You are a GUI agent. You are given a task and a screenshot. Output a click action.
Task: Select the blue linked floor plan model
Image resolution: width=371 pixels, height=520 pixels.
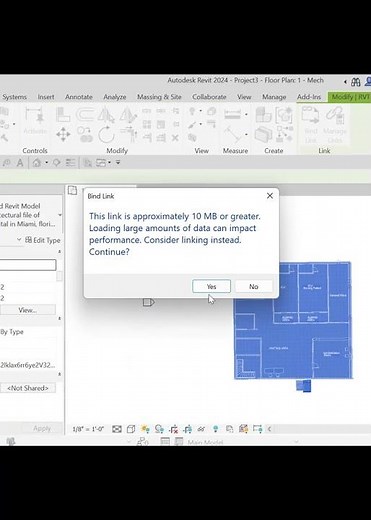pyautogui.click(x=293, y=321)
